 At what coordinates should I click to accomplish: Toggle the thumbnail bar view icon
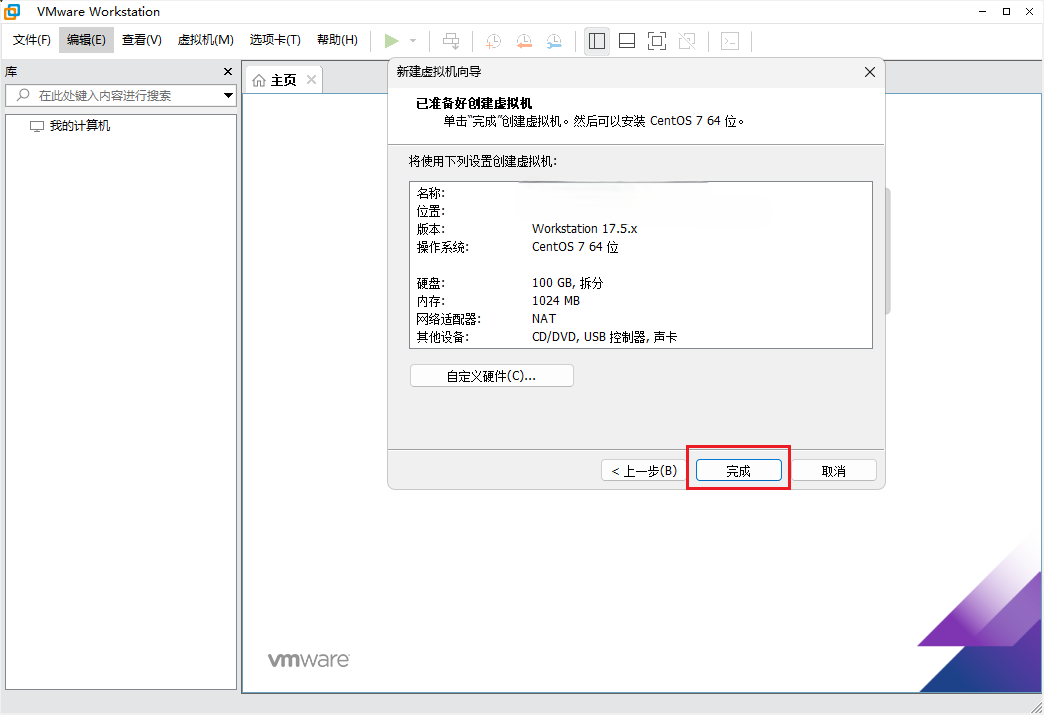coord(627,41)
